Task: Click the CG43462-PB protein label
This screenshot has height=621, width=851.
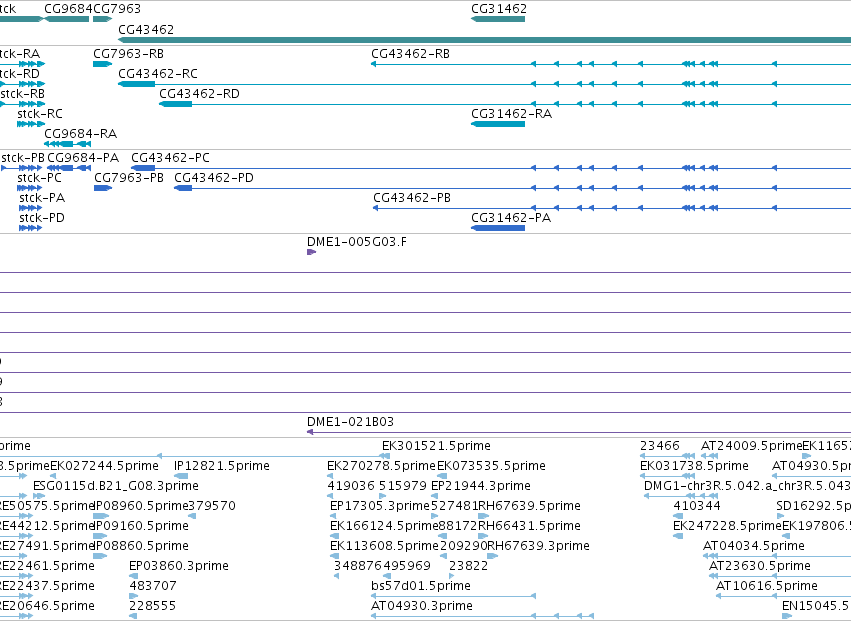Action: coord(412,198)
